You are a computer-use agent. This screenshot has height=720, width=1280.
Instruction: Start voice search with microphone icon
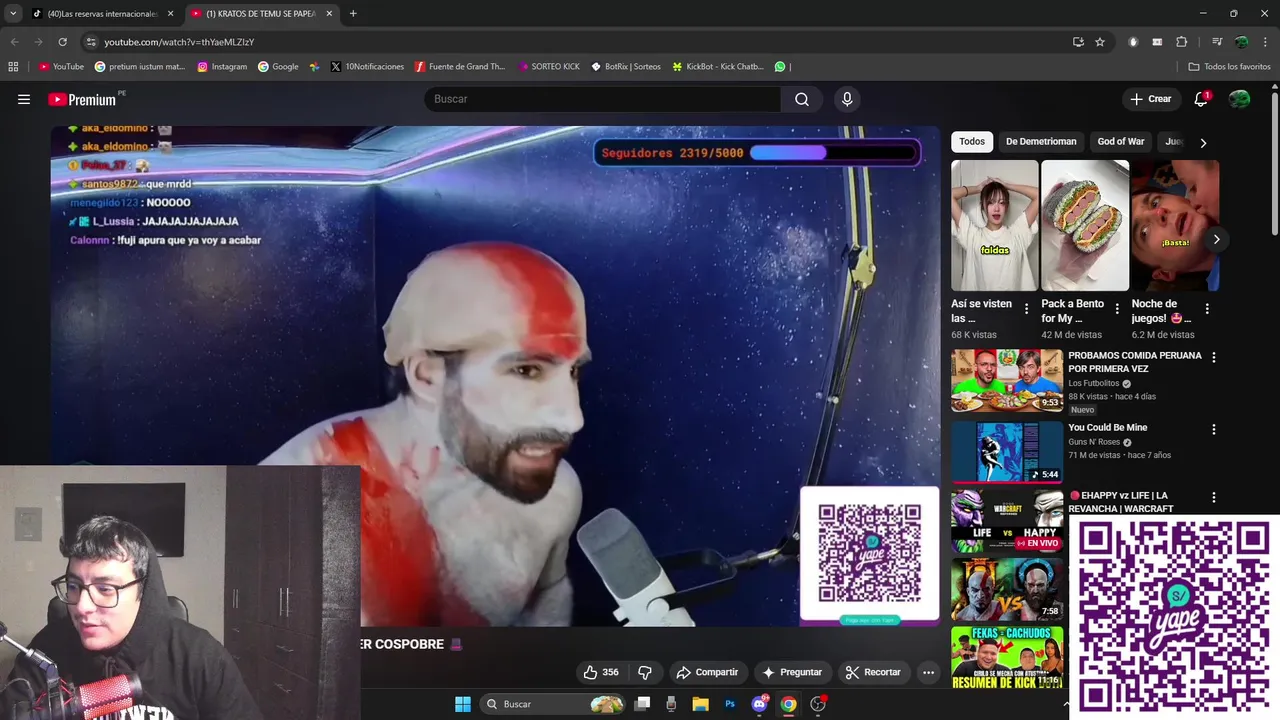point(847,99)
